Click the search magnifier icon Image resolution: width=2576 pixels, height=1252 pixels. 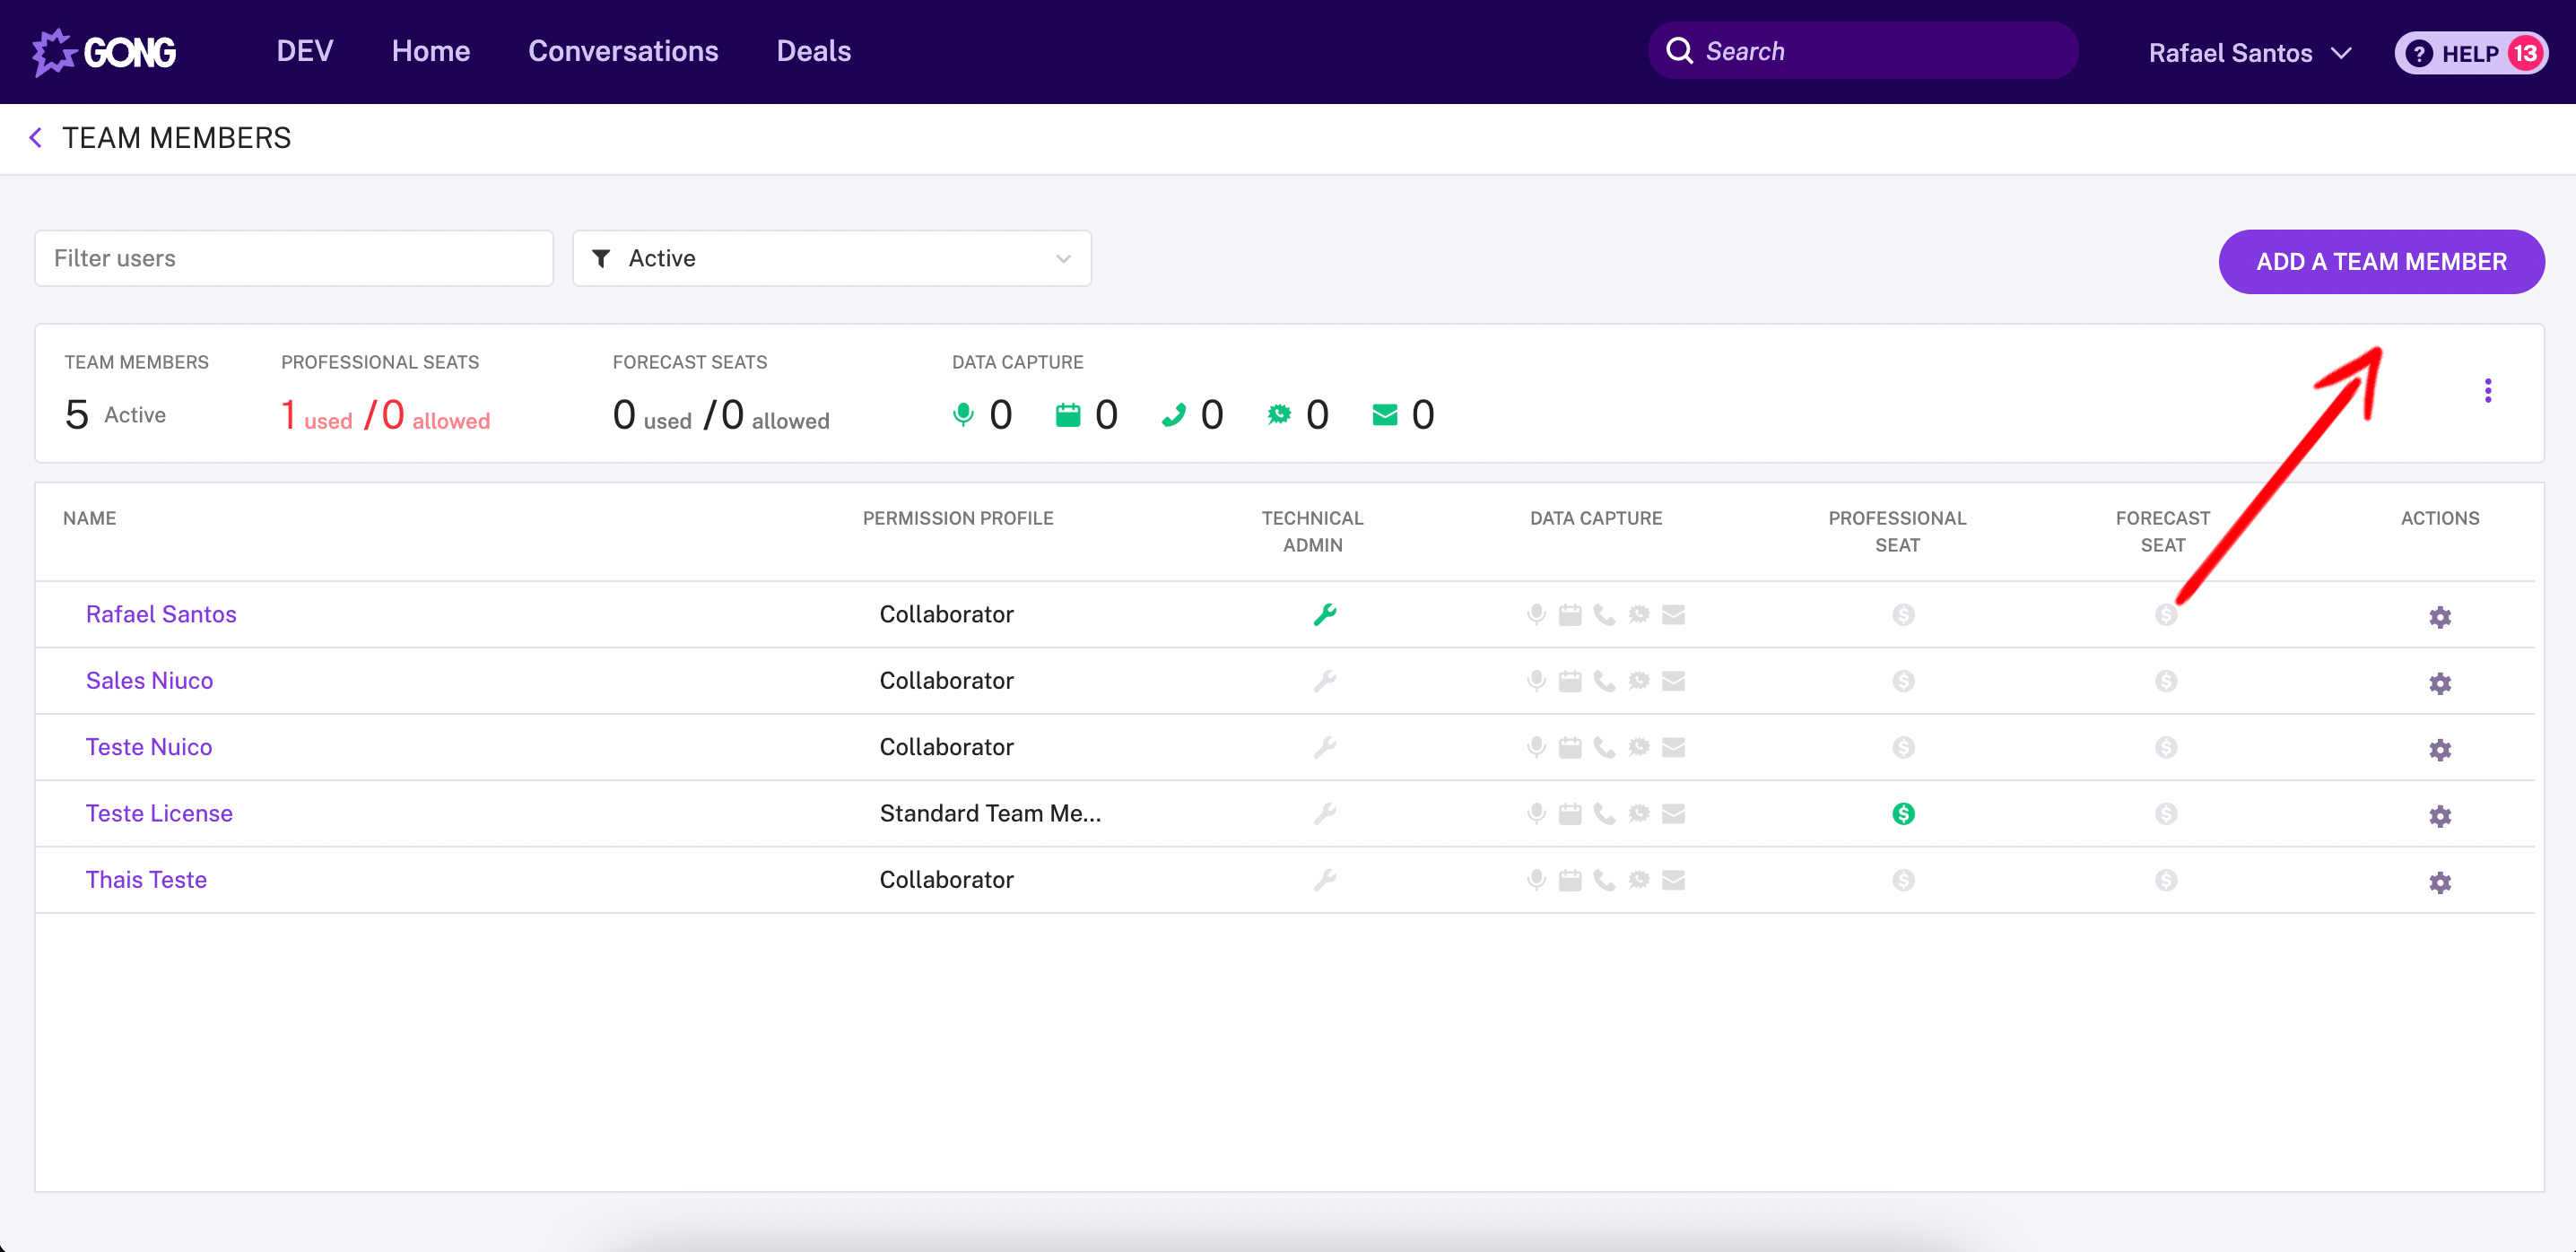coord(1680,52)
